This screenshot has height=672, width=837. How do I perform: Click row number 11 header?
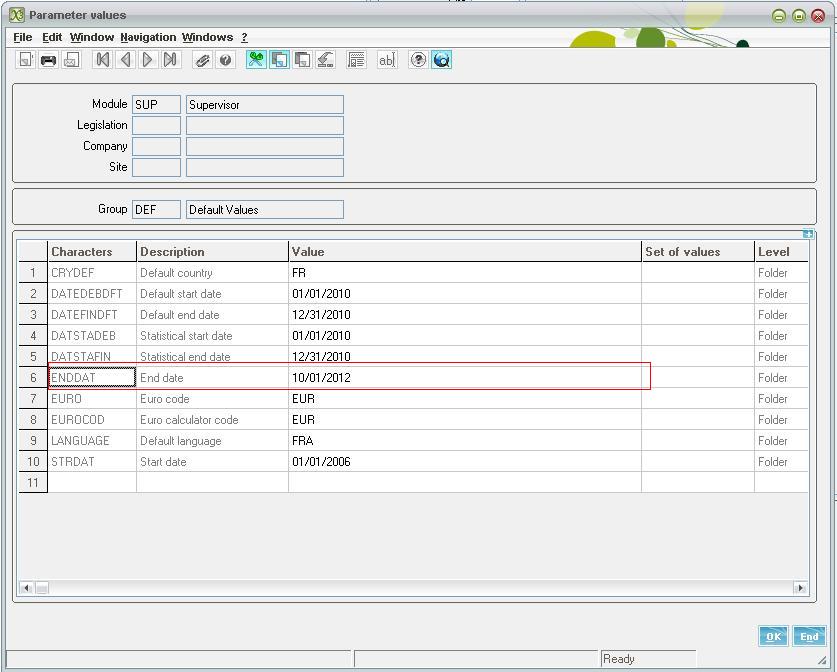pyautogui.click(x=33, y=483)
